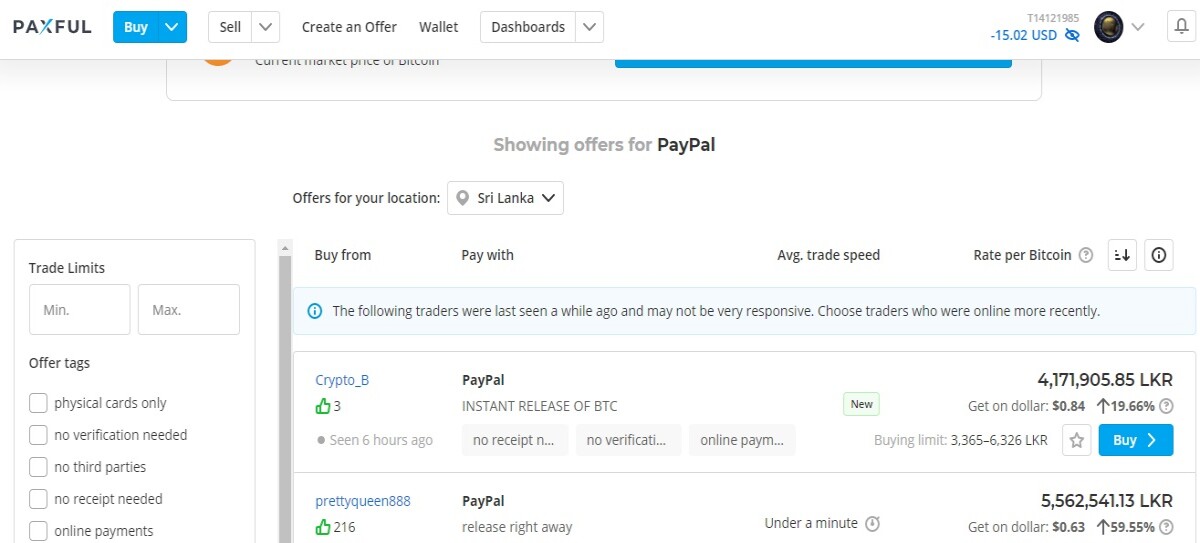This screenshot has height=543, width=1200.
Task: Click the 'no receipt n...' tag
Action: pyautogui.click(x=515, y=440)
